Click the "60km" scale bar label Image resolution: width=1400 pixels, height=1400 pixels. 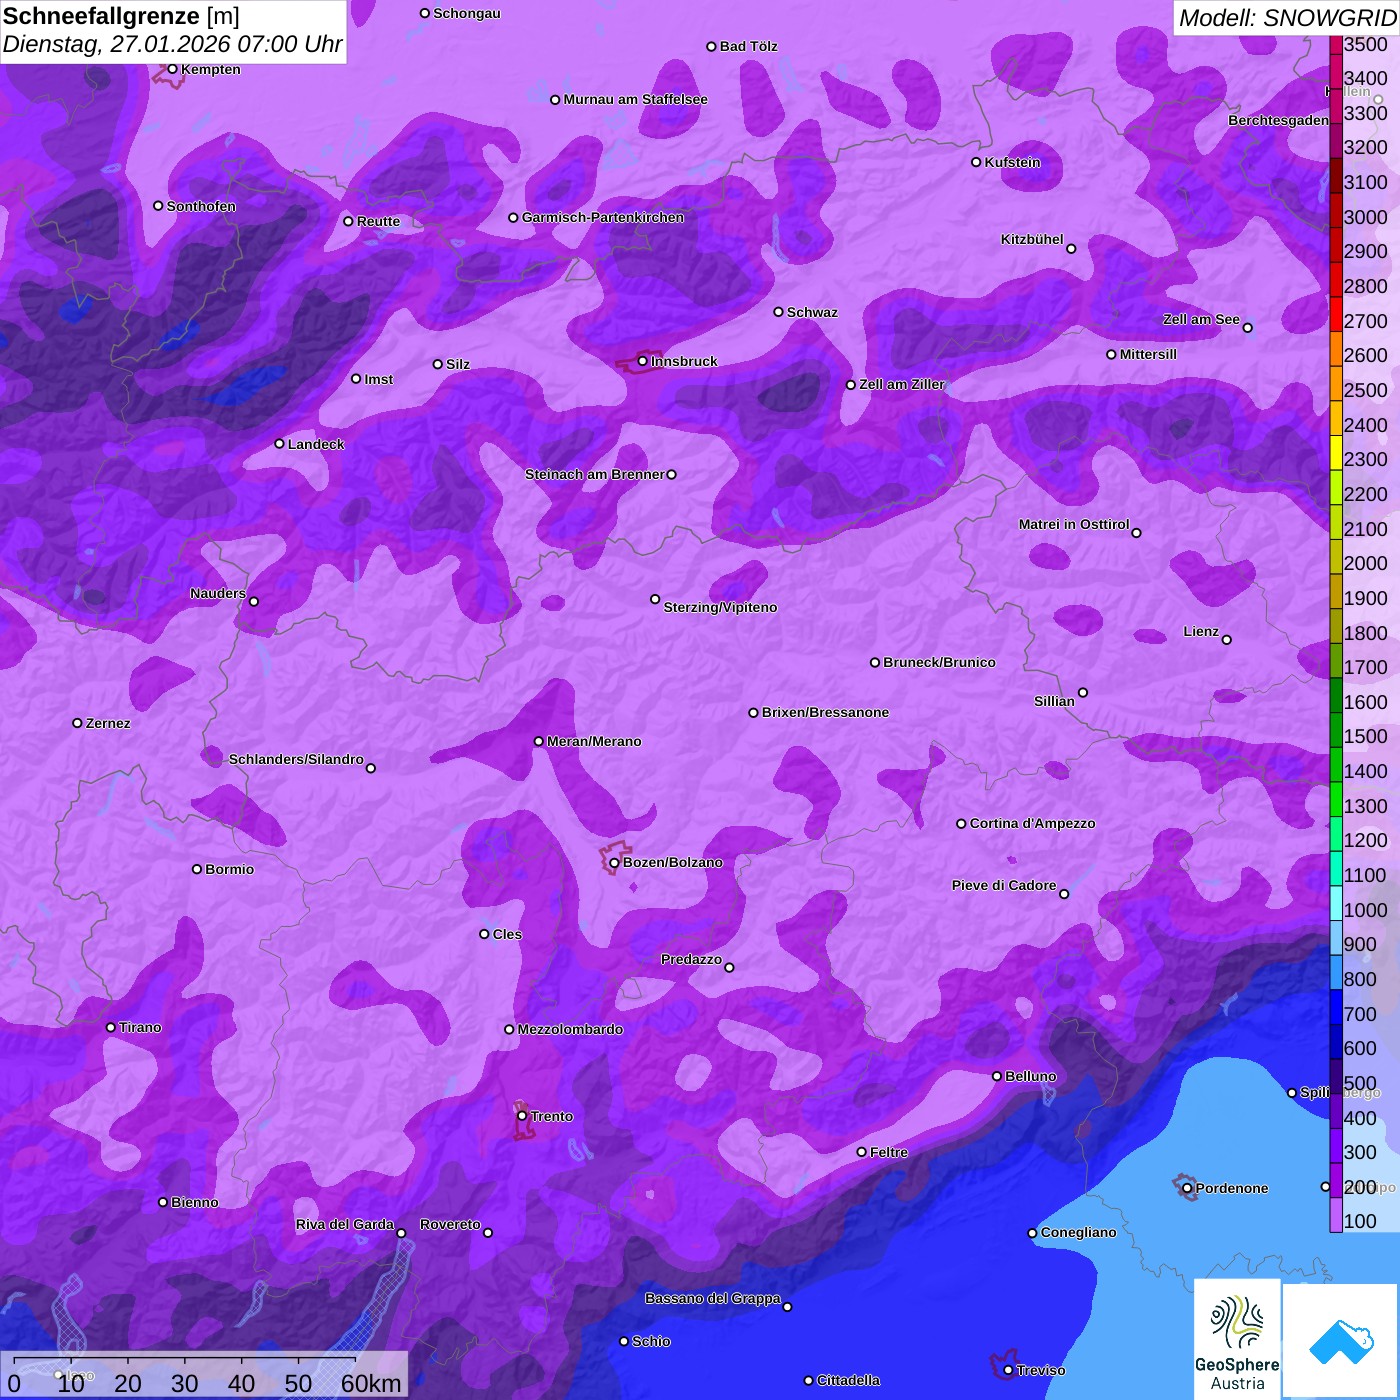(x=371, y=1383)
